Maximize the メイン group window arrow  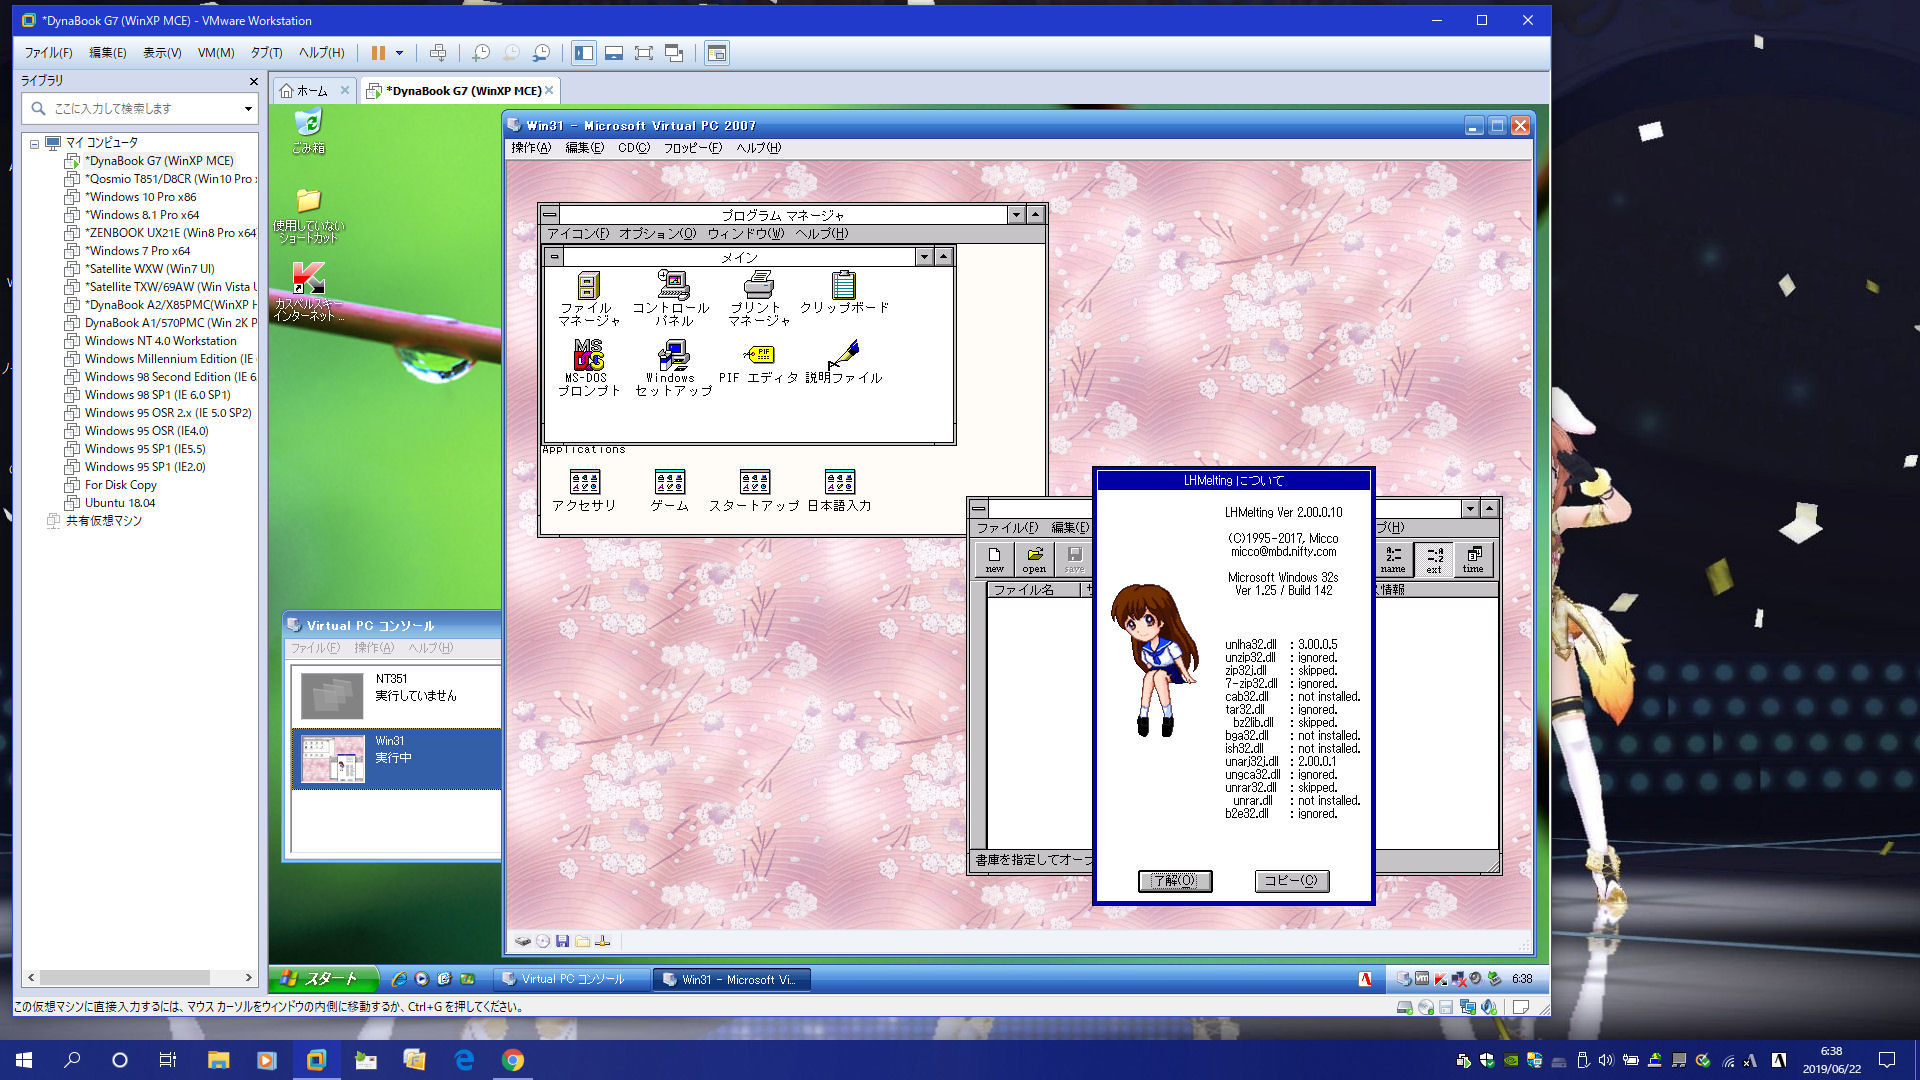point(943,257)
